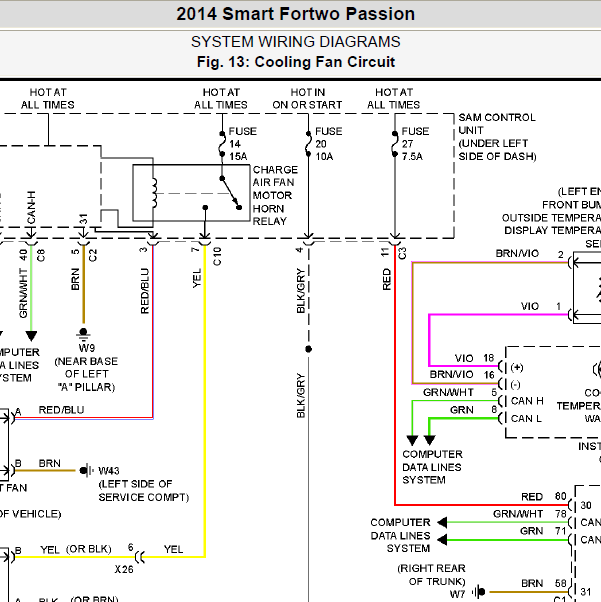Image resolution: width=601 pixels, height=602 pixels.
Task: Click "GRN" label at pin 71
Action: tap(531, 531)
